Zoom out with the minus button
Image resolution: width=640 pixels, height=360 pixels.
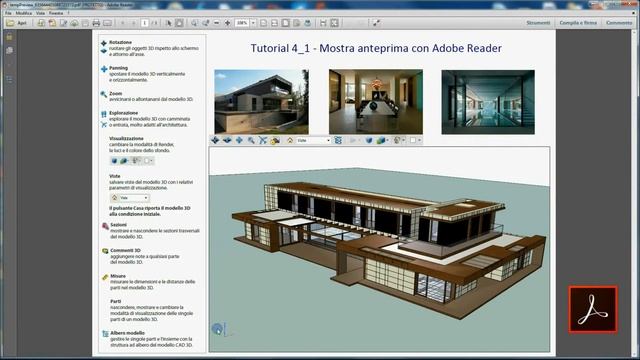point(216,23)
